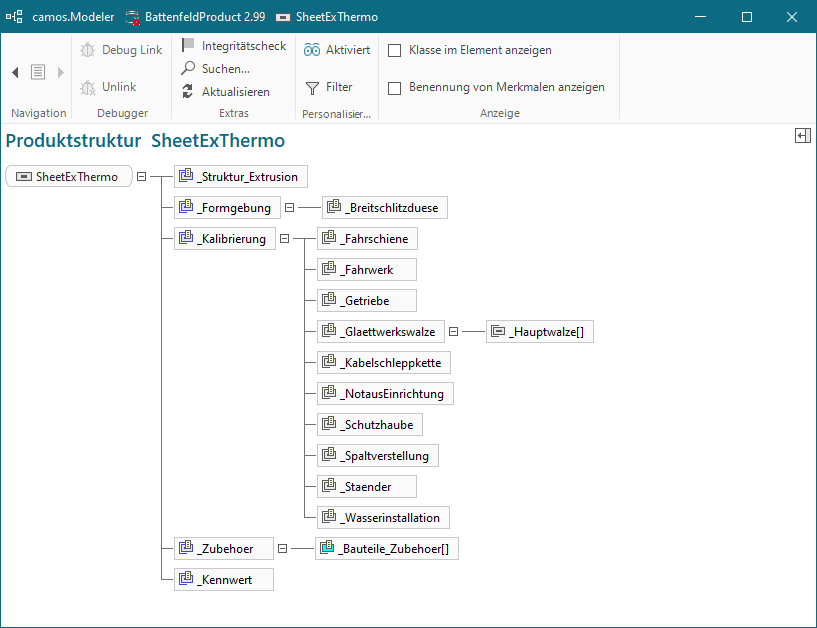Click the _Bauteile_Zubehoer[] cyan icon
Image resolution: width=817 pixels, height=628 pixels.
click(x=327, y=548)
